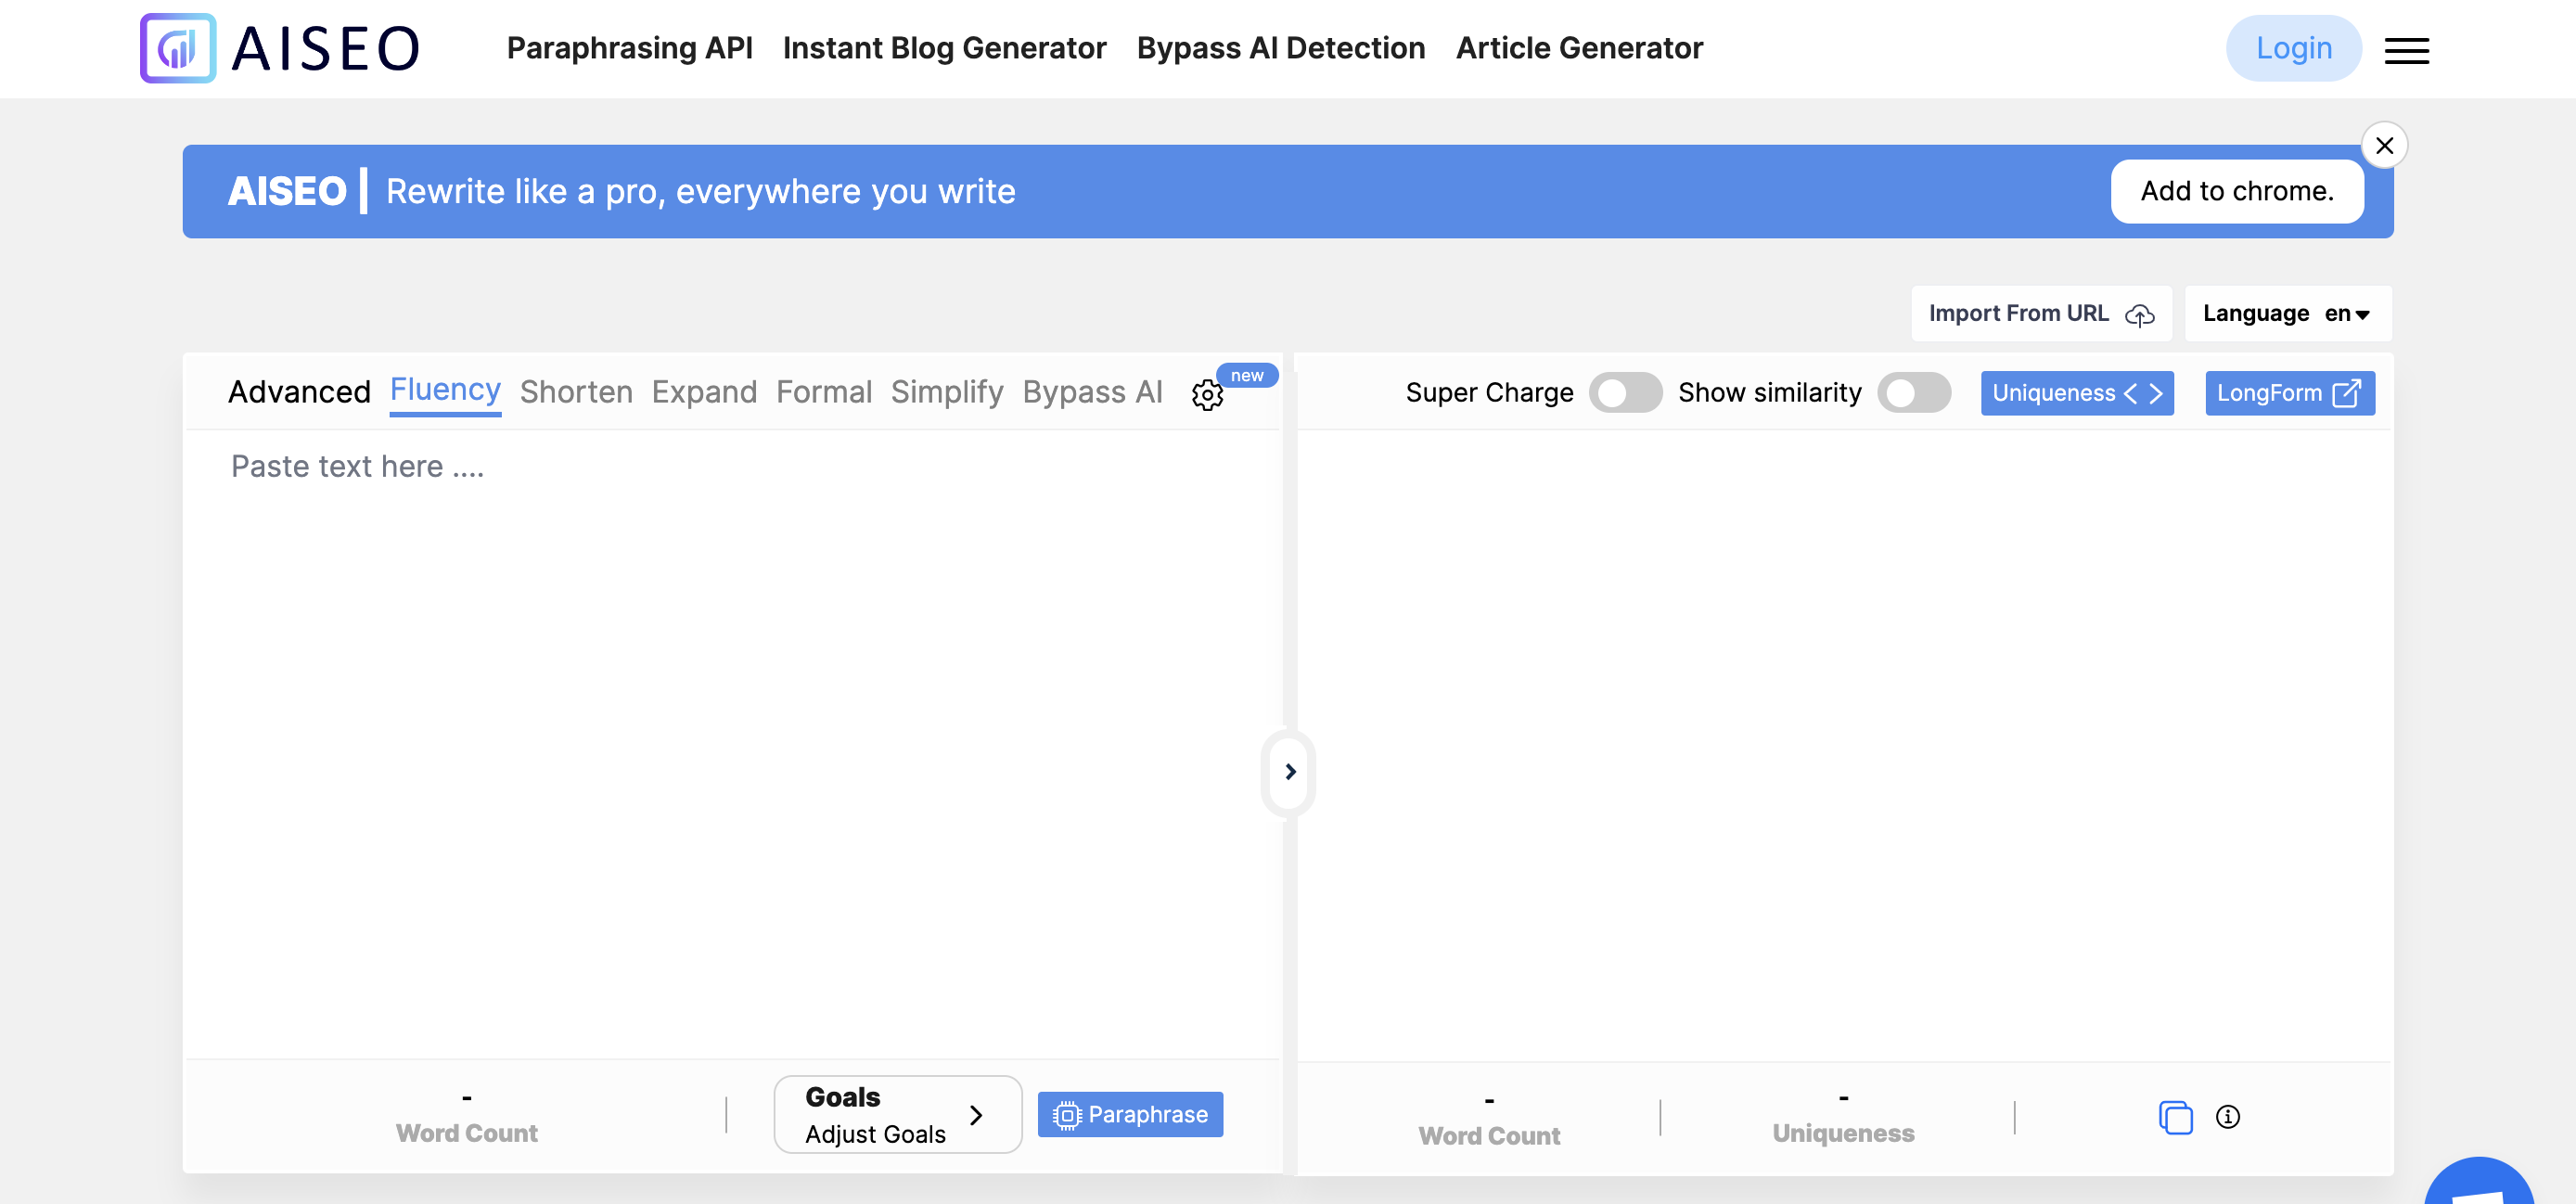Adjust the Uniqueness level arrows
Viewport: 2576px width, 1204px height.
[x=2143, y=393]
